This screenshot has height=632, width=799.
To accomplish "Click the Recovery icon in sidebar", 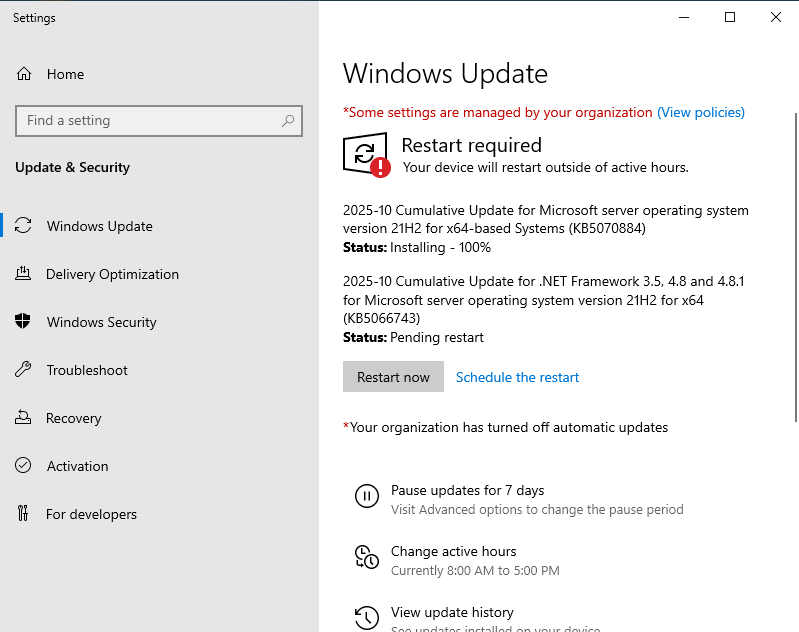I will pos(23,417).
